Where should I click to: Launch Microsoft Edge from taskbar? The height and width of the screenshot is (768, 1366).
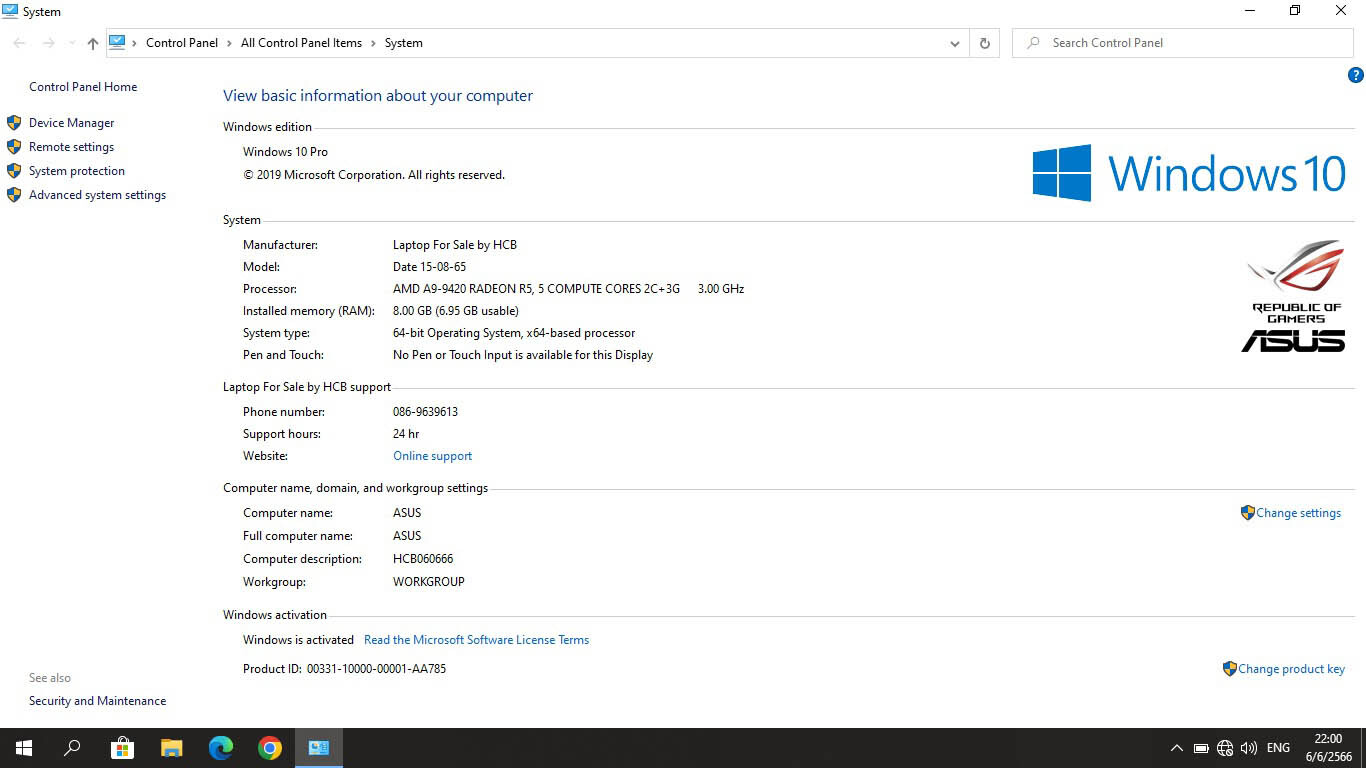coord(221,748)
